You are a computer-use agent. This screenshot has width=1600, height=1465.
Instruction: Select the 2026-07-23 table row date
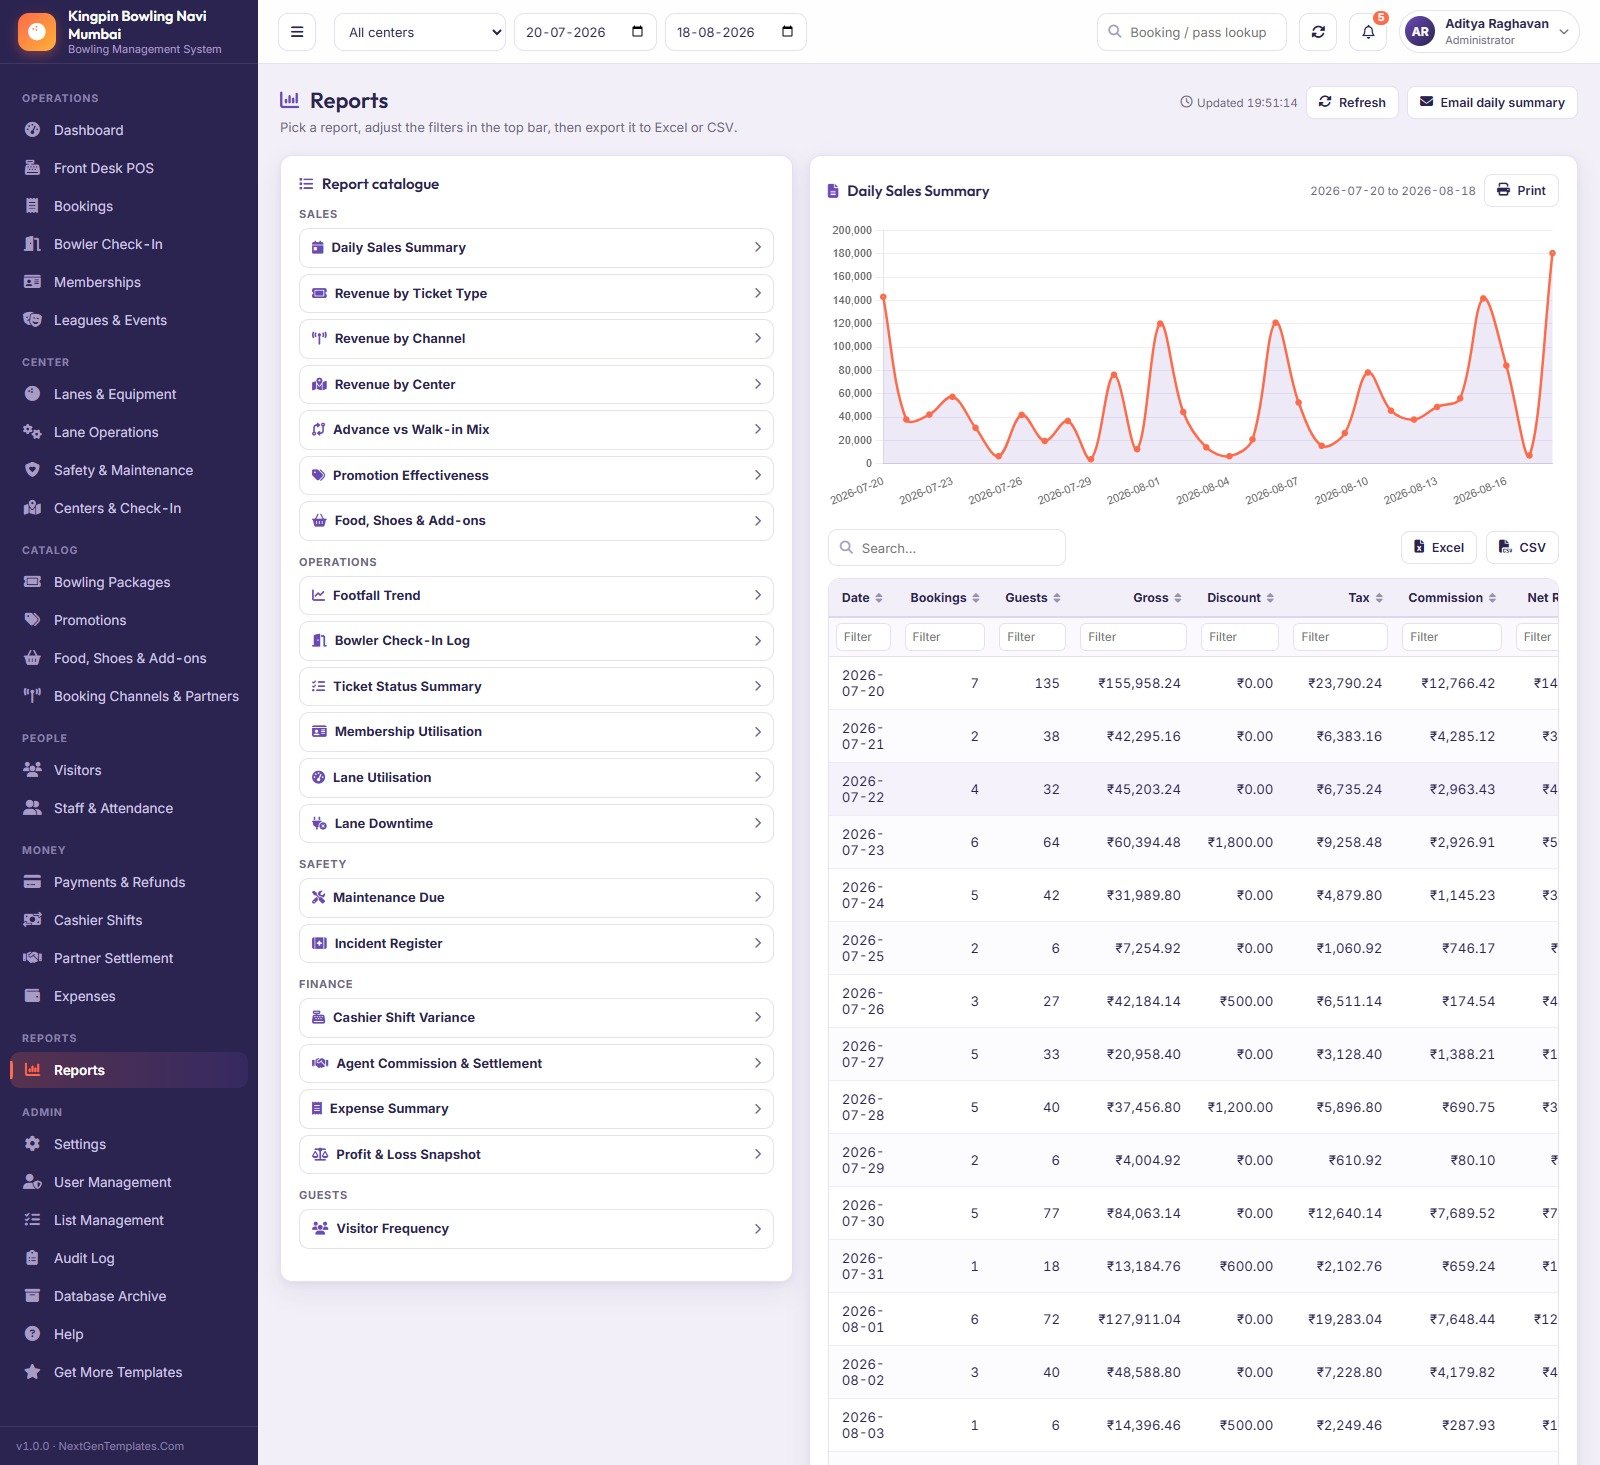(x=863, y=842)
